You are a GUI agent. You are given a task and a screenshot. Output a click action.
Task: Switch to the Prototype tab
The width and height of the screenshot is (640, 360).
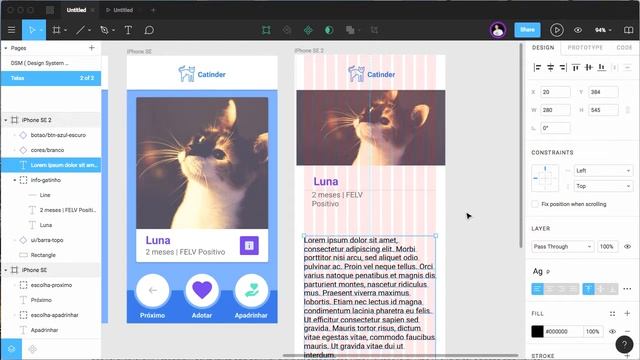click(x=585, y=48)
